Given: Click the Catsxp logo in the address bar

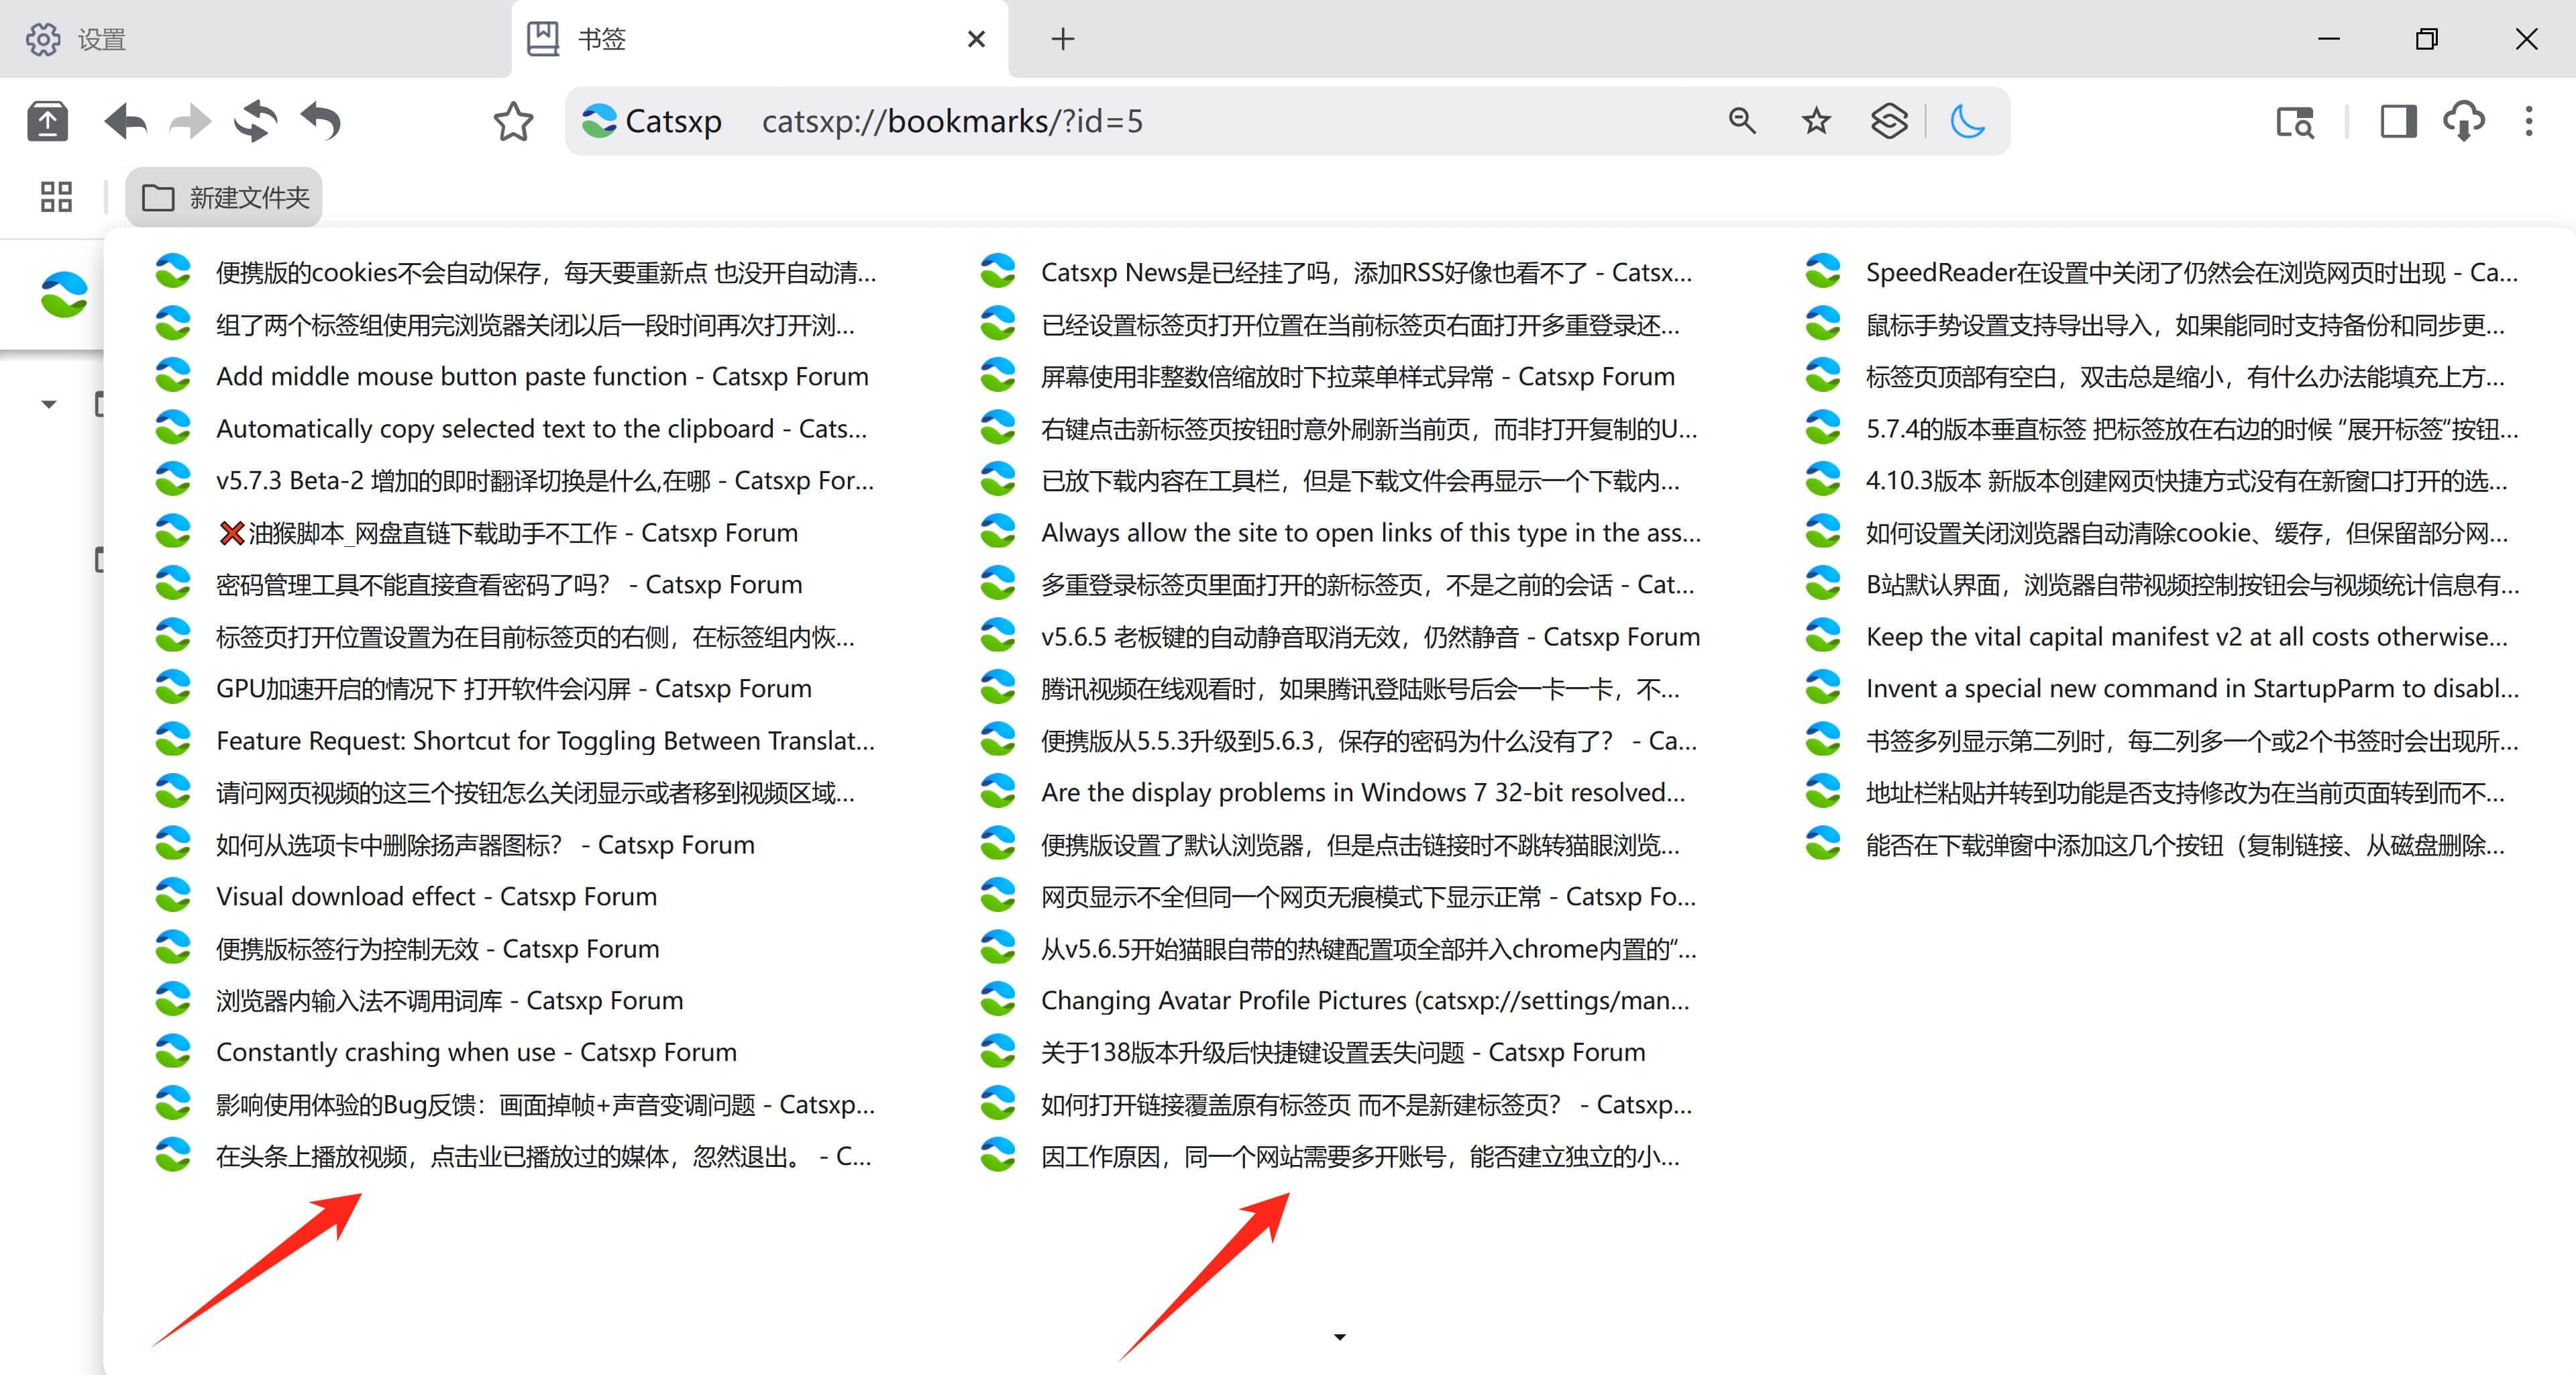Looking at the screenshot, I should point(599,121).
